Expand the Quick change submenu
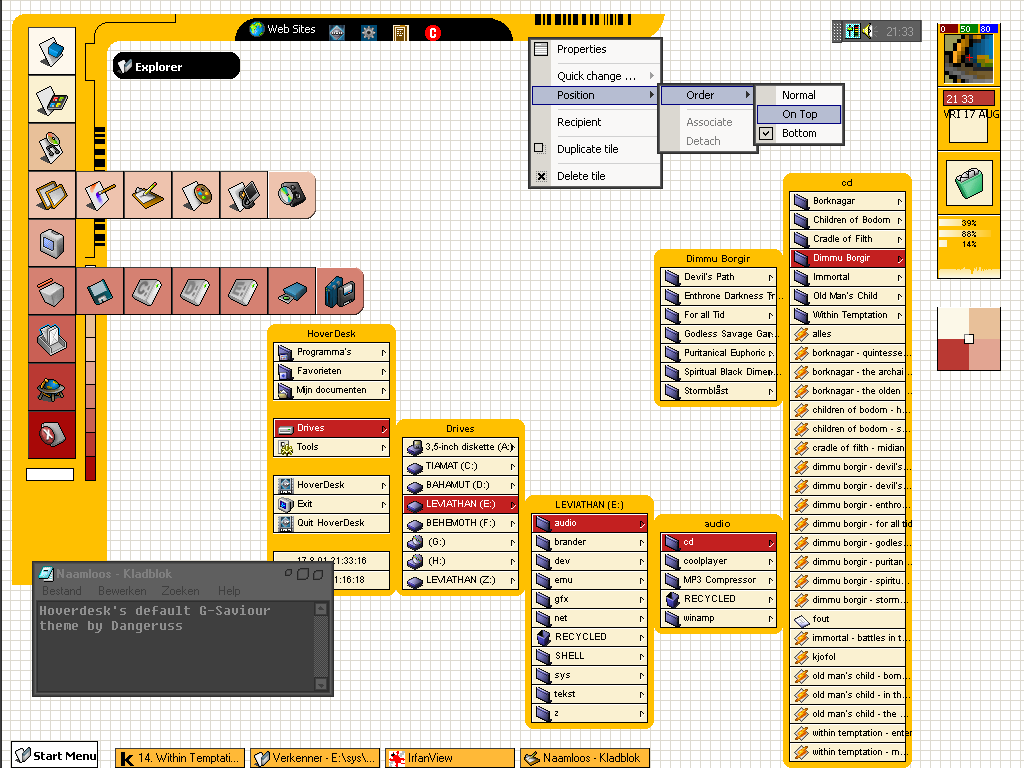This screenshot has width=1024, height=768. [595, 76]
